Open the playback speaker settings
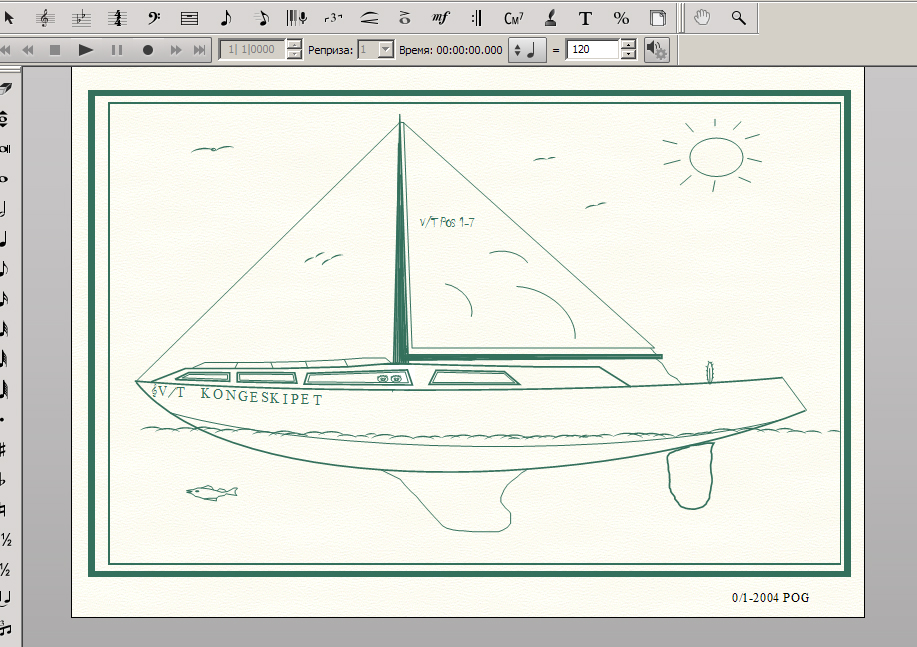Image resolution: width=917 pixels, height=647 pixels. click(x=656, y=49)
